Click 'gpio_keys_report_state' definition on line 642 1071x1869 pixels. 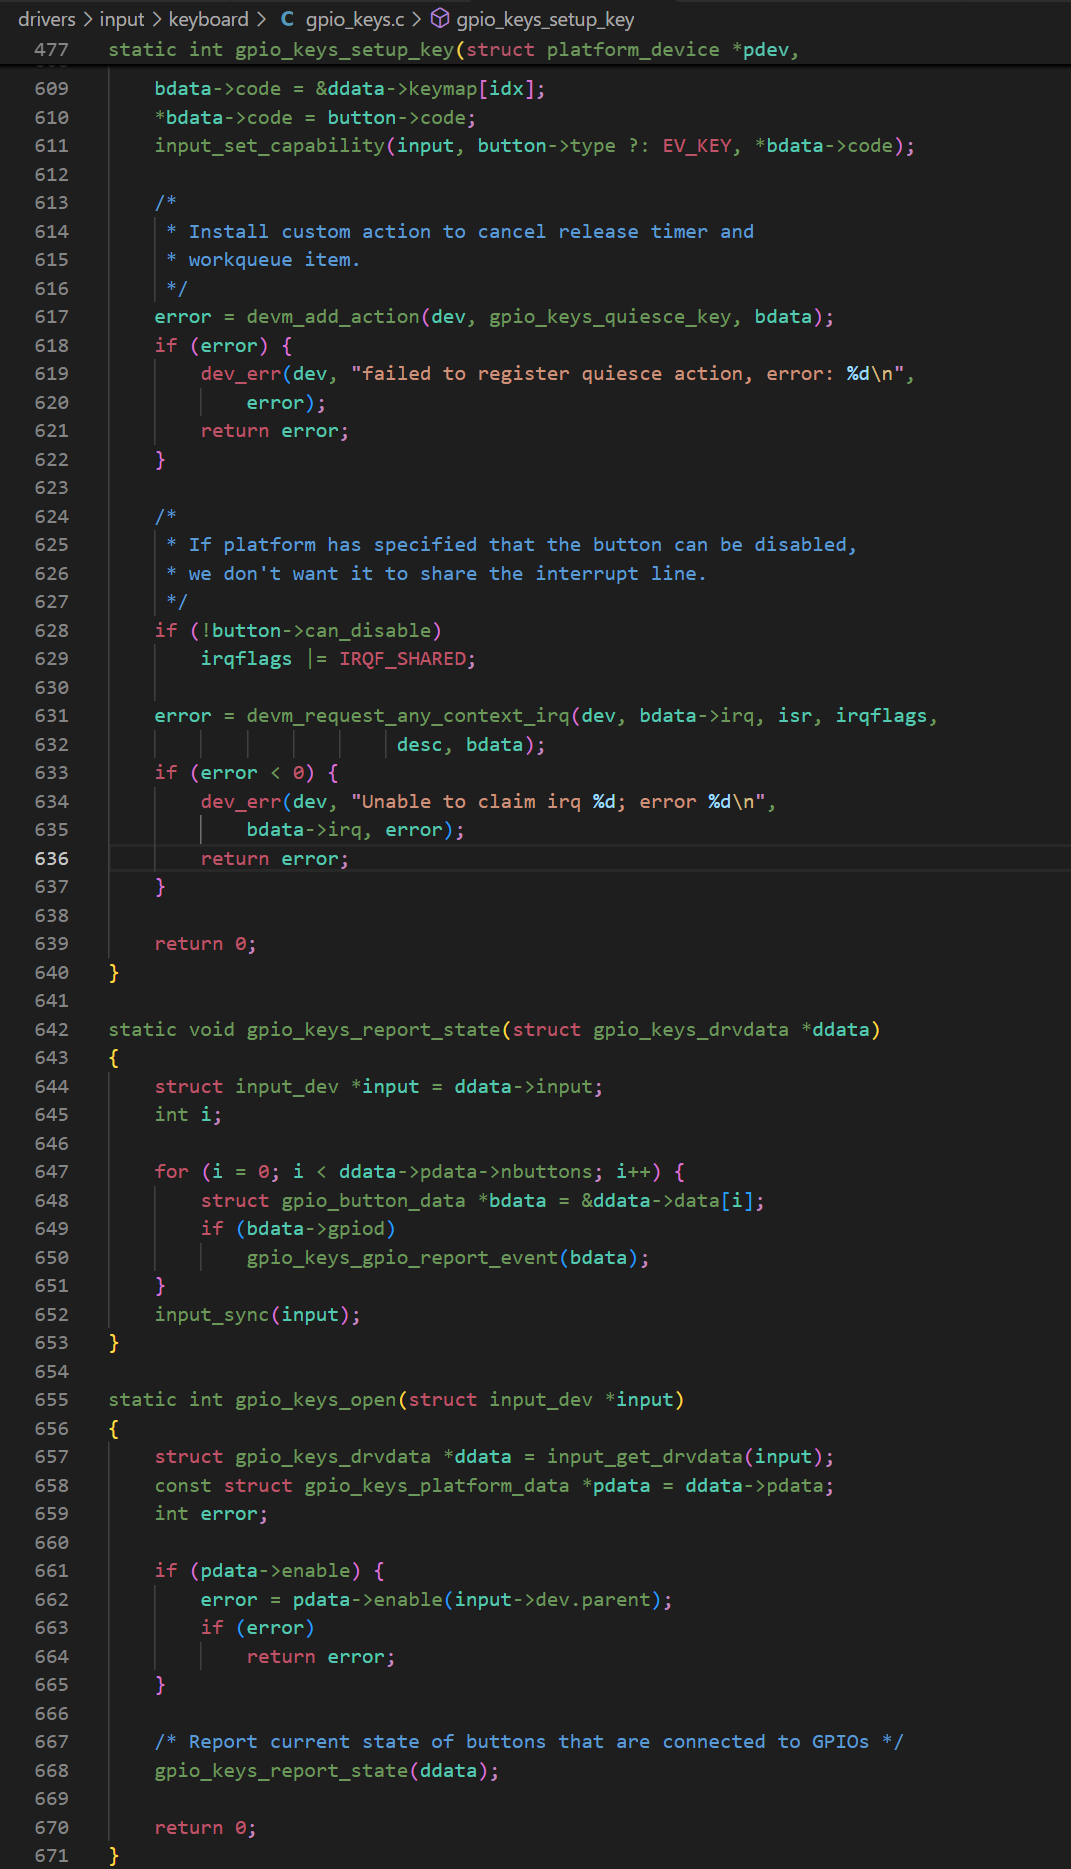373,1030
